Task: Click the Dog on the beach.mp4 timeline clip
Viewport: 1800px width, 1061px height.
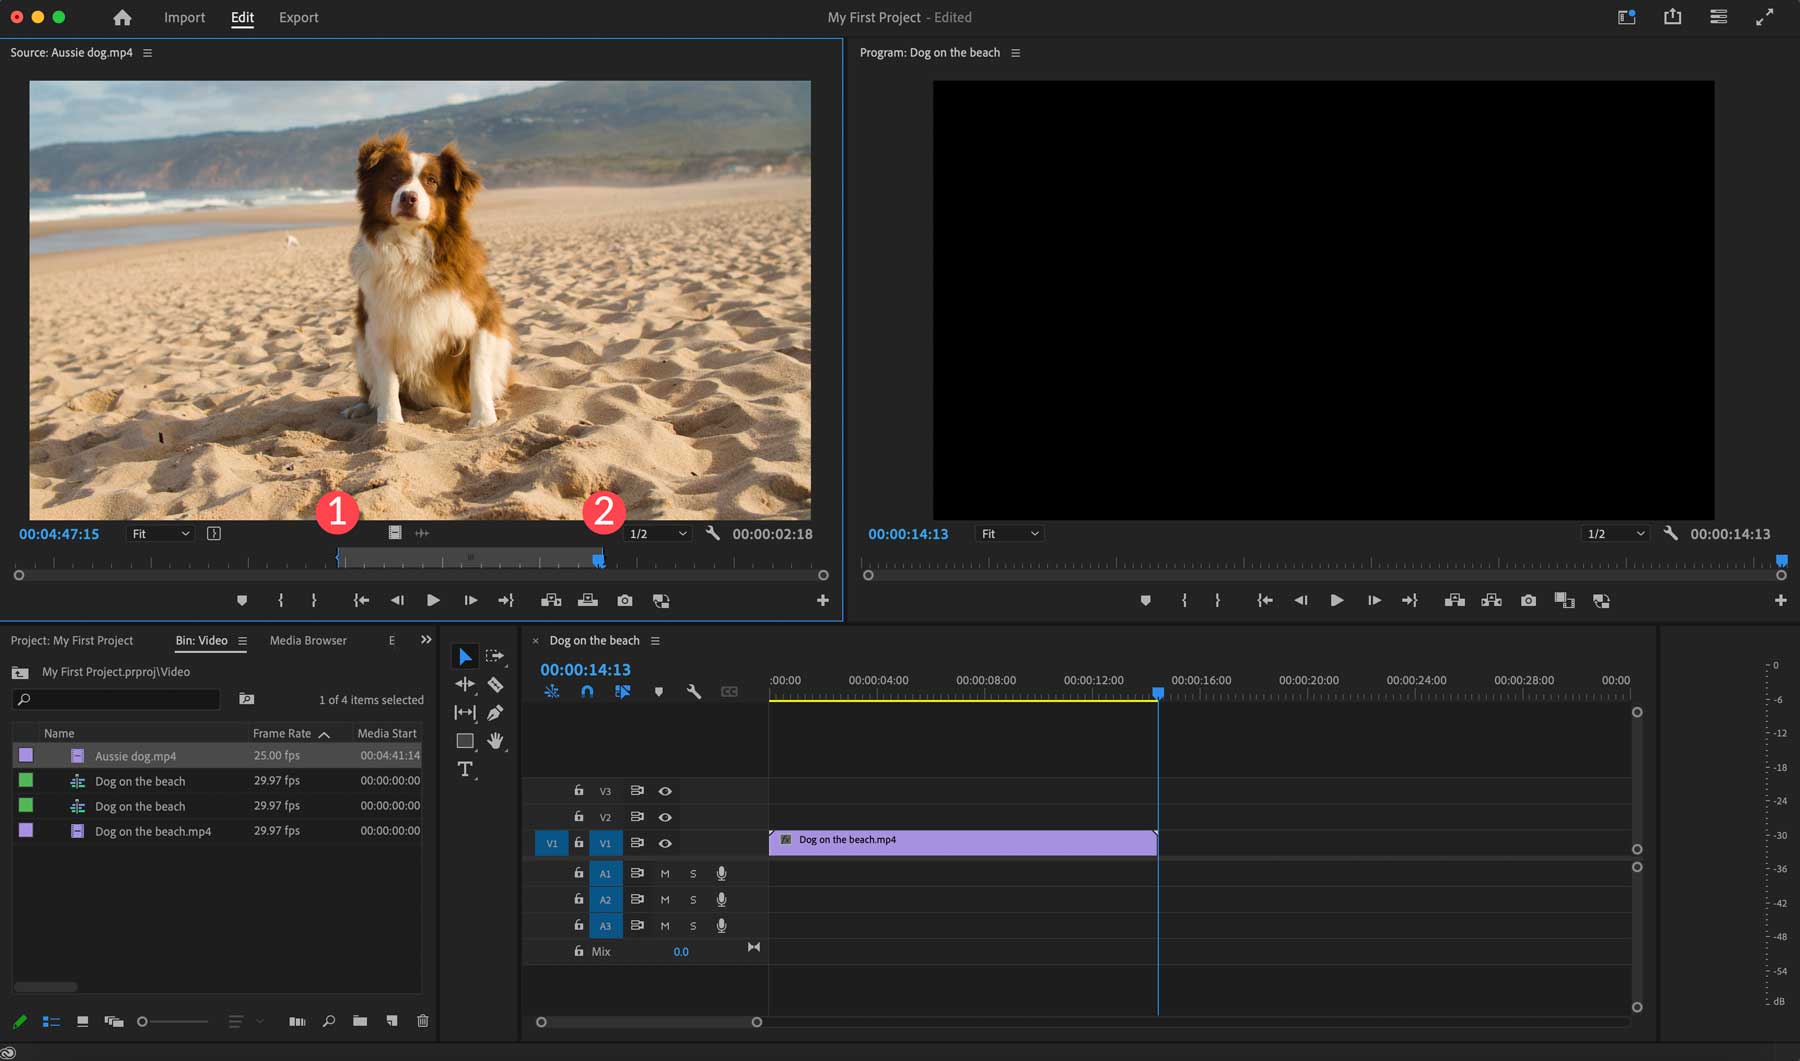Action: pyautogui.click(x=962, y=842)
